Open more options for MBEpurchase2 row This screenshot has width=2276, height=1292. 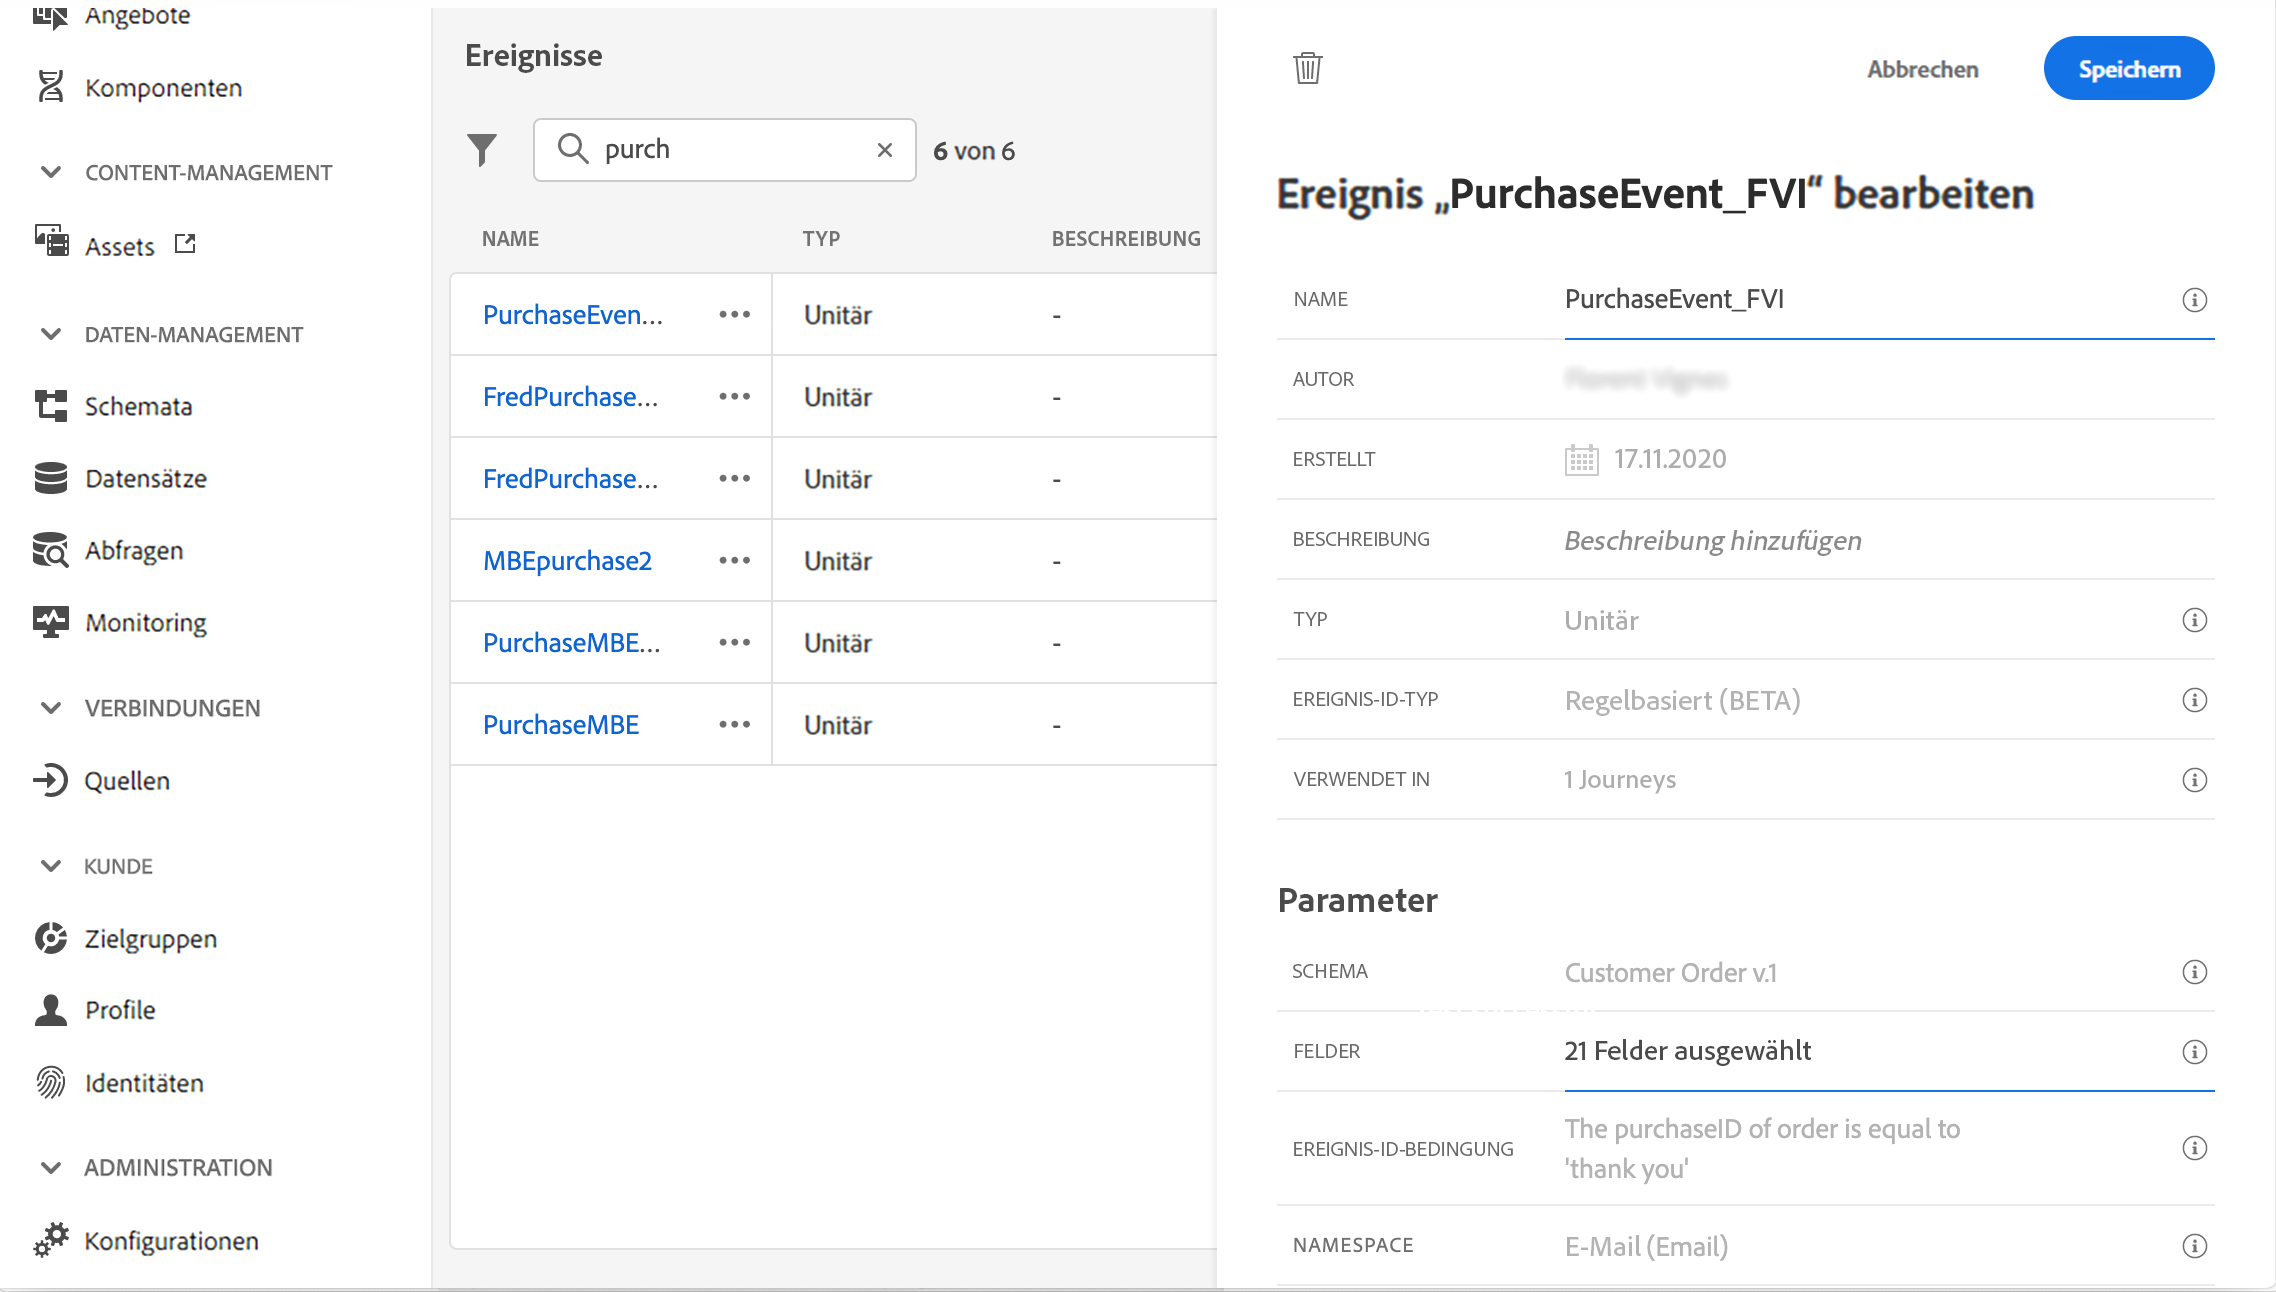[x=734, y=561]
